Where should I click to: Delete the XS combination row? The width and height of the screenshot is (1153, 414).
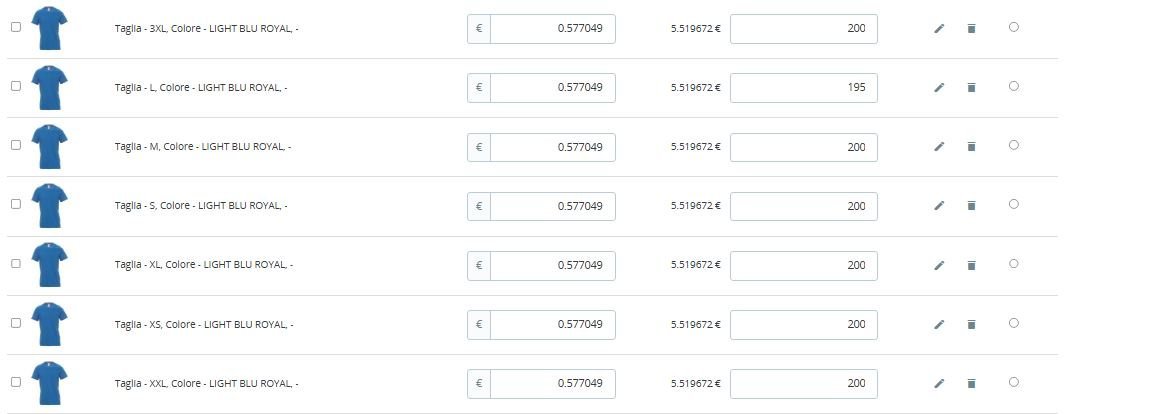[x=971, y=325]
